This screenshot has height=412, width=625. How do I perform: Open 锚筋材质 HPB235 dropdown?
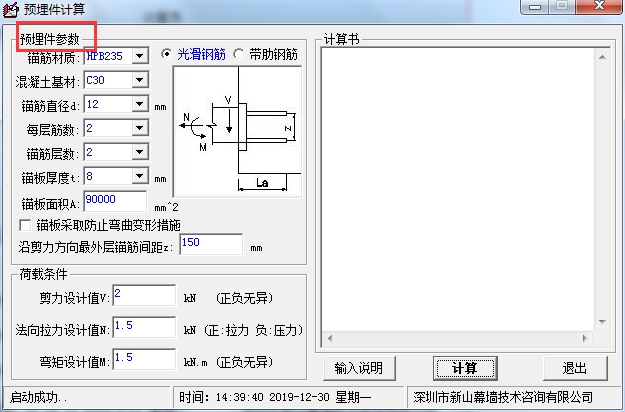click(140, 56)
